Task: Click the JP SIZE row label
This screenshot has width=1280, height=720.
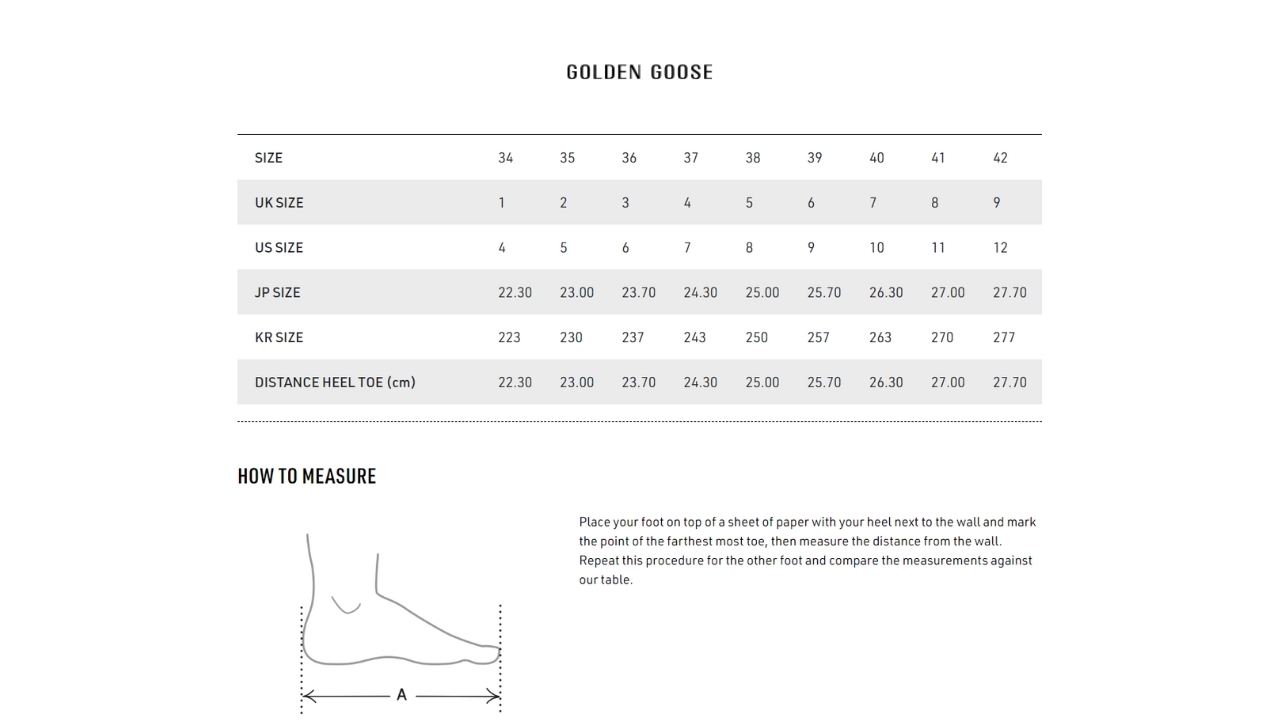Action: click(277, 293)
